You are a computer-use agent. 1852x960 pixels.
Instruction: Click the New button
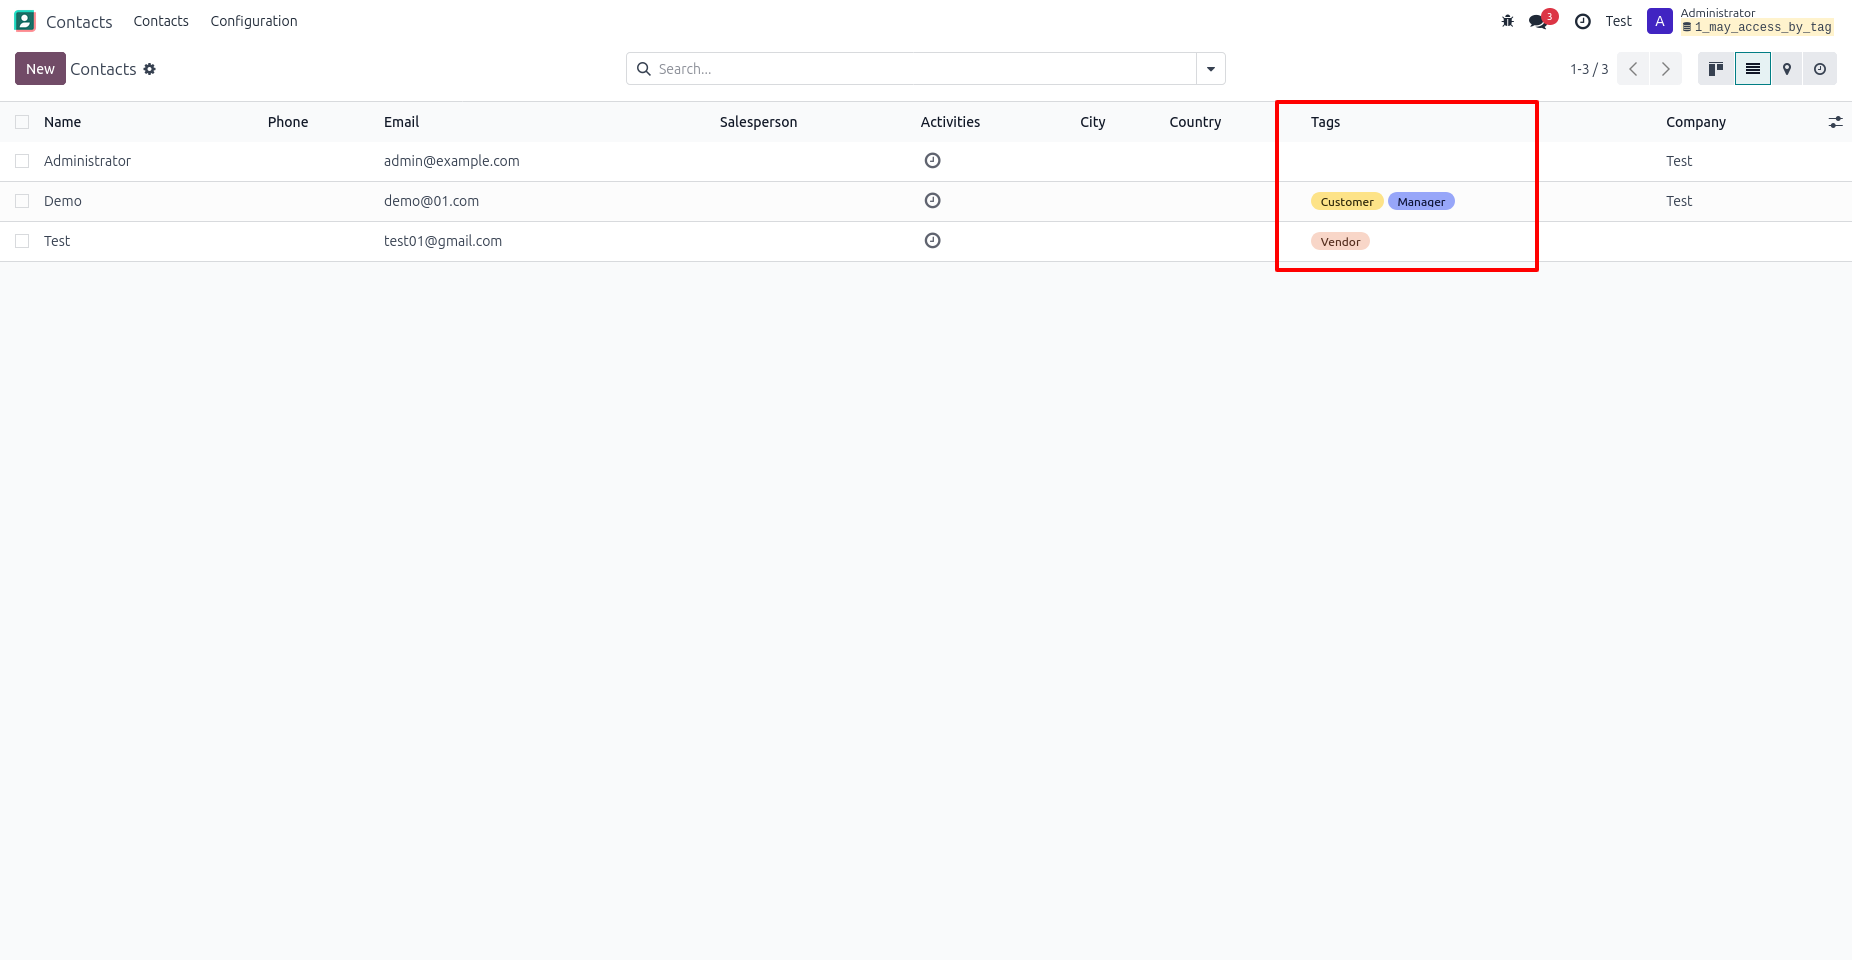pyautogui.click(x=40, y=69)
